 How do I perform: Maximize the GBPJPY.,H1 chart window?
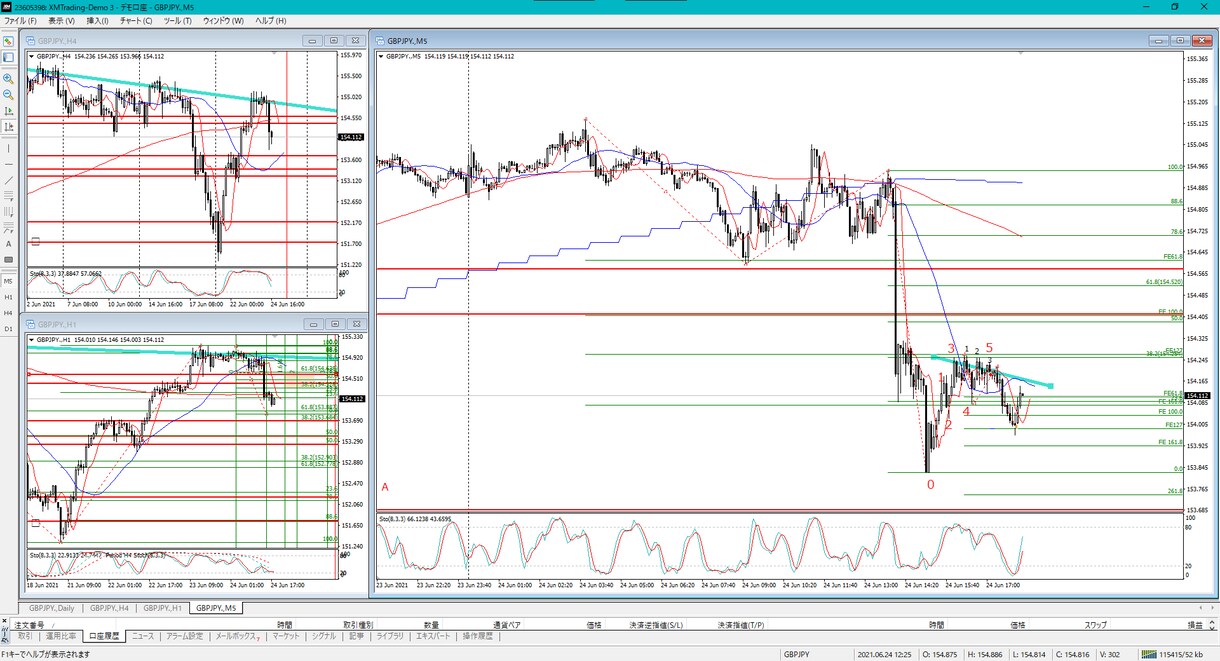click(334, 324)
